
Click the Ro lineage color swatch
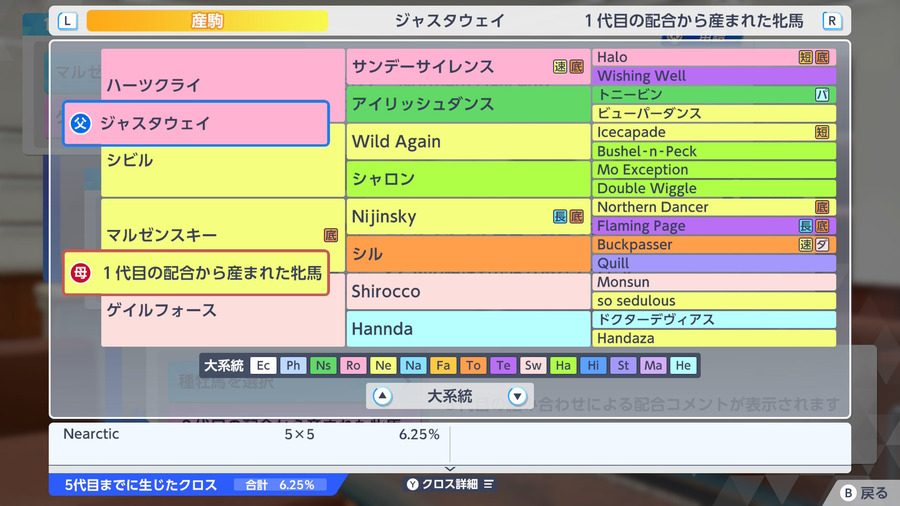pos(353,365)
